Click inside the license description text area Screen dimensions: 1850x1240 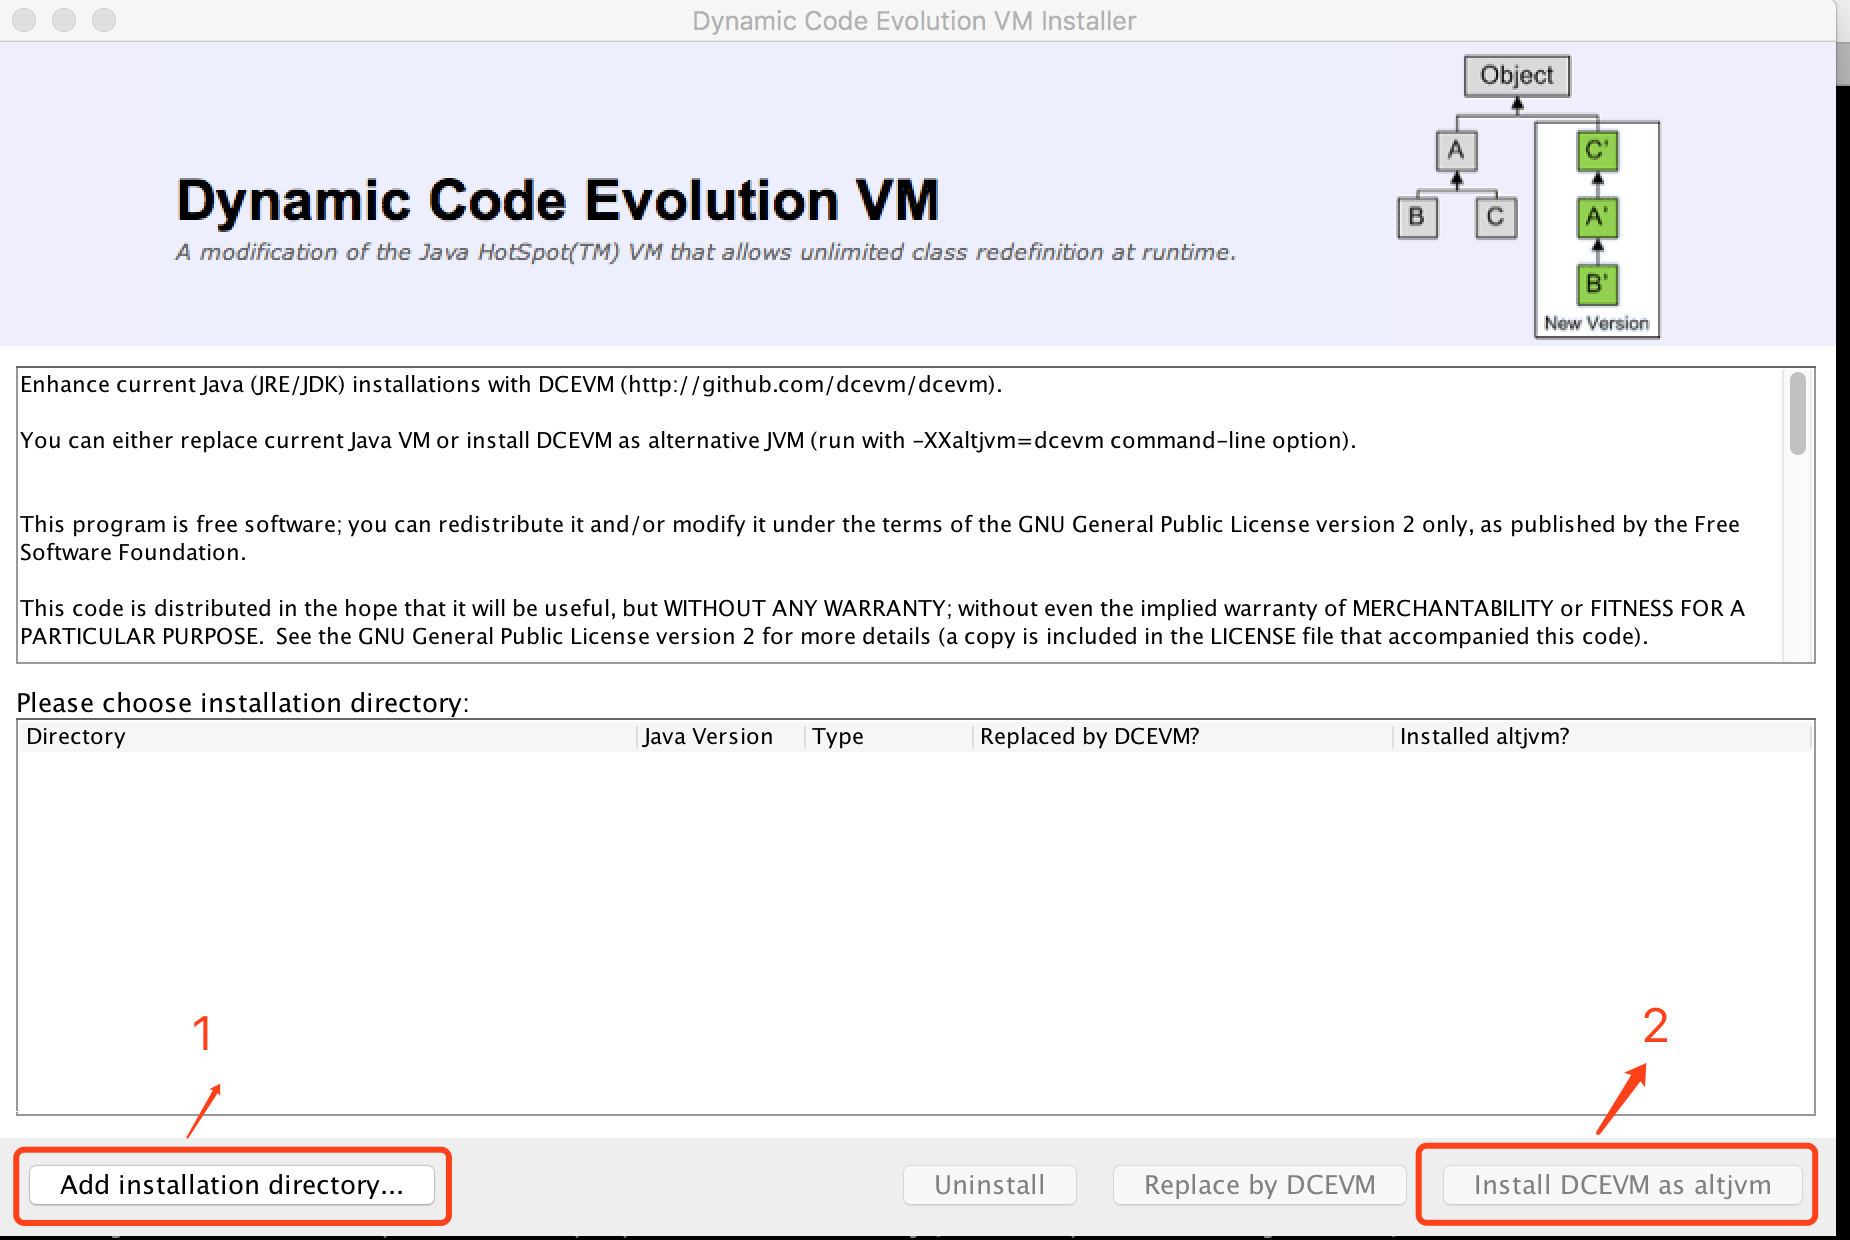[900, 515]
